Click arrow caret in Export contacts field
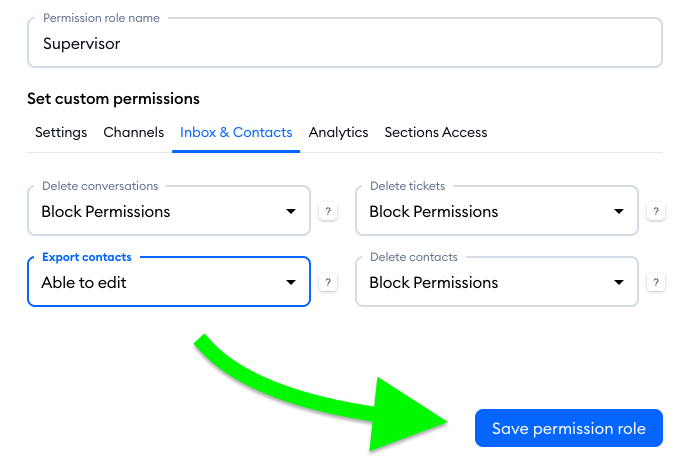The height and width of the screenshot is (465, 689). click(x=290, y=282)
